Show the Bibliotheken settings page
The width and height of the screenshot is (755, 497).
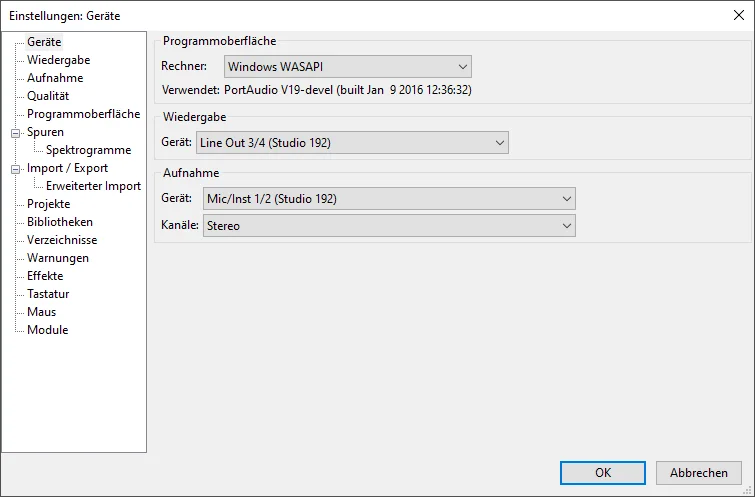[60, 222]
